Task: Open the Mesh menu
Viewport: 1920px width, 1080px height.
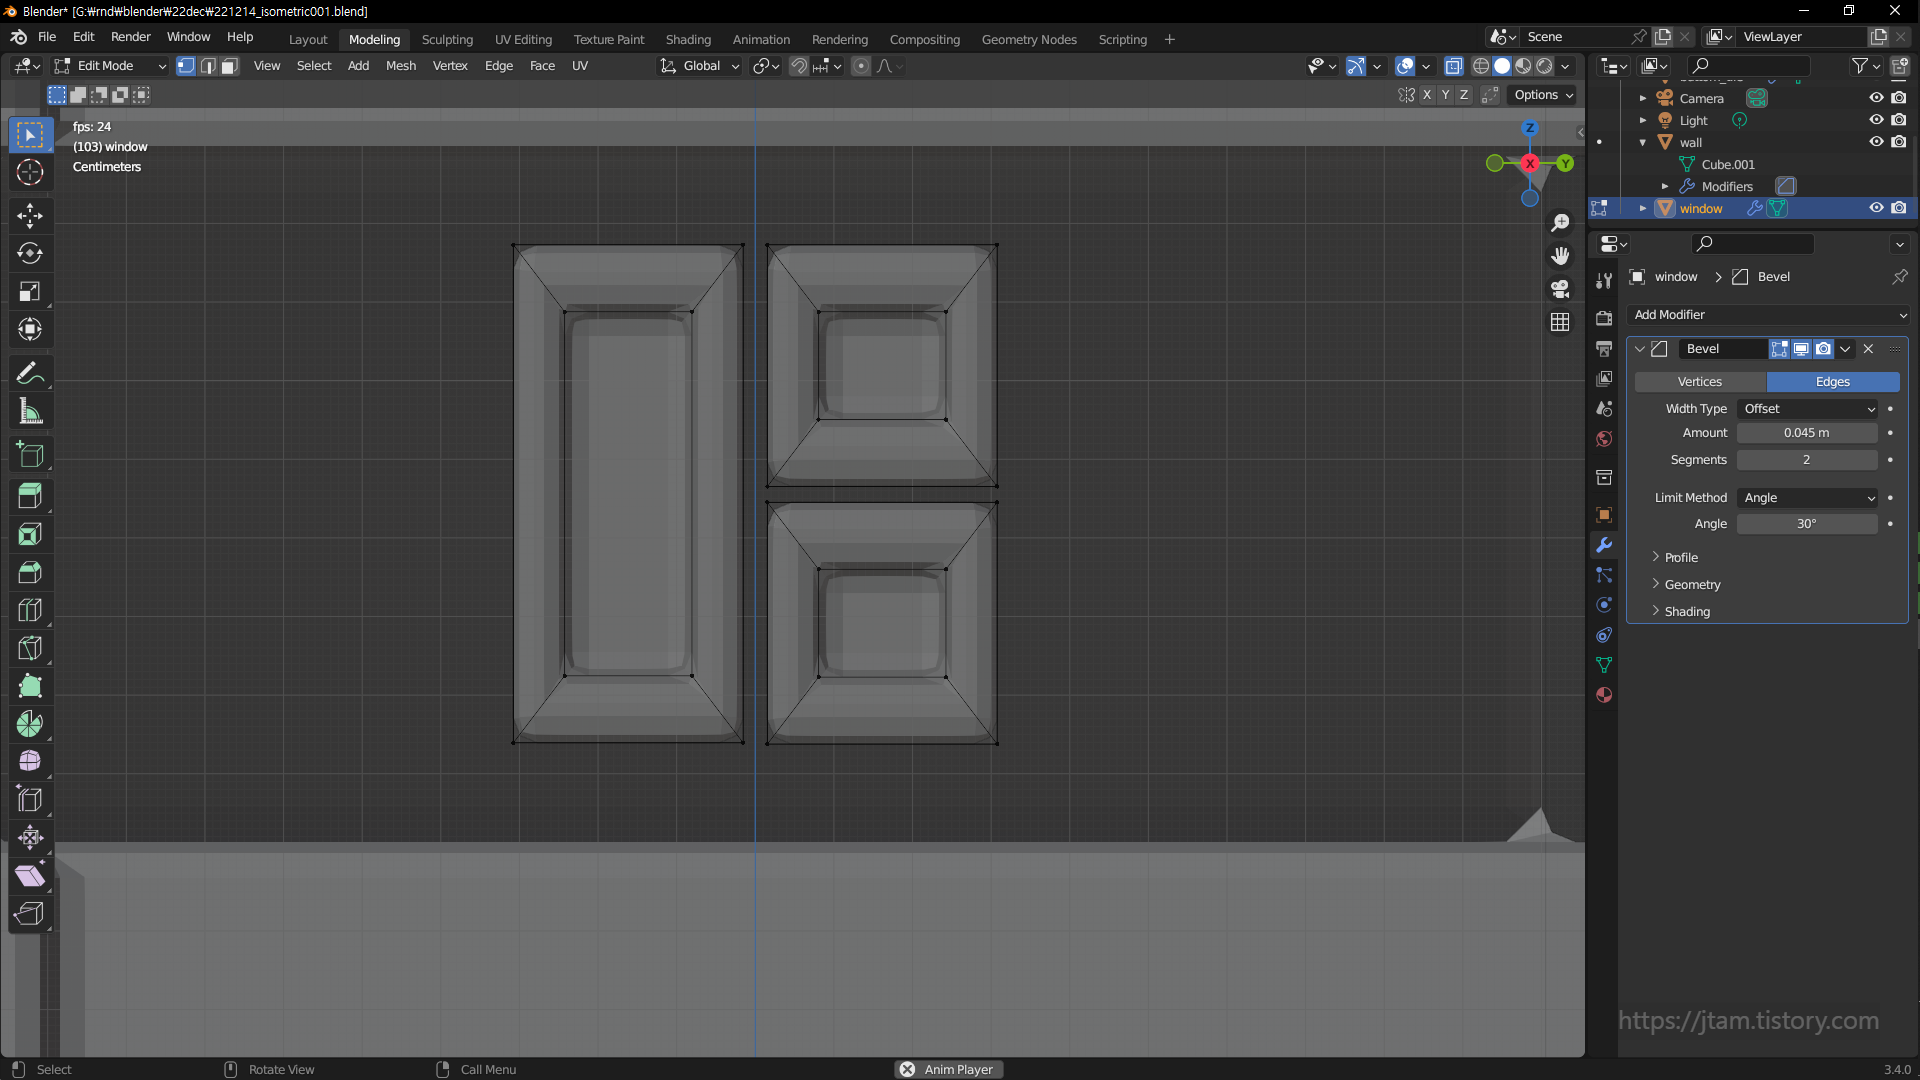Action: pos(400,66)
